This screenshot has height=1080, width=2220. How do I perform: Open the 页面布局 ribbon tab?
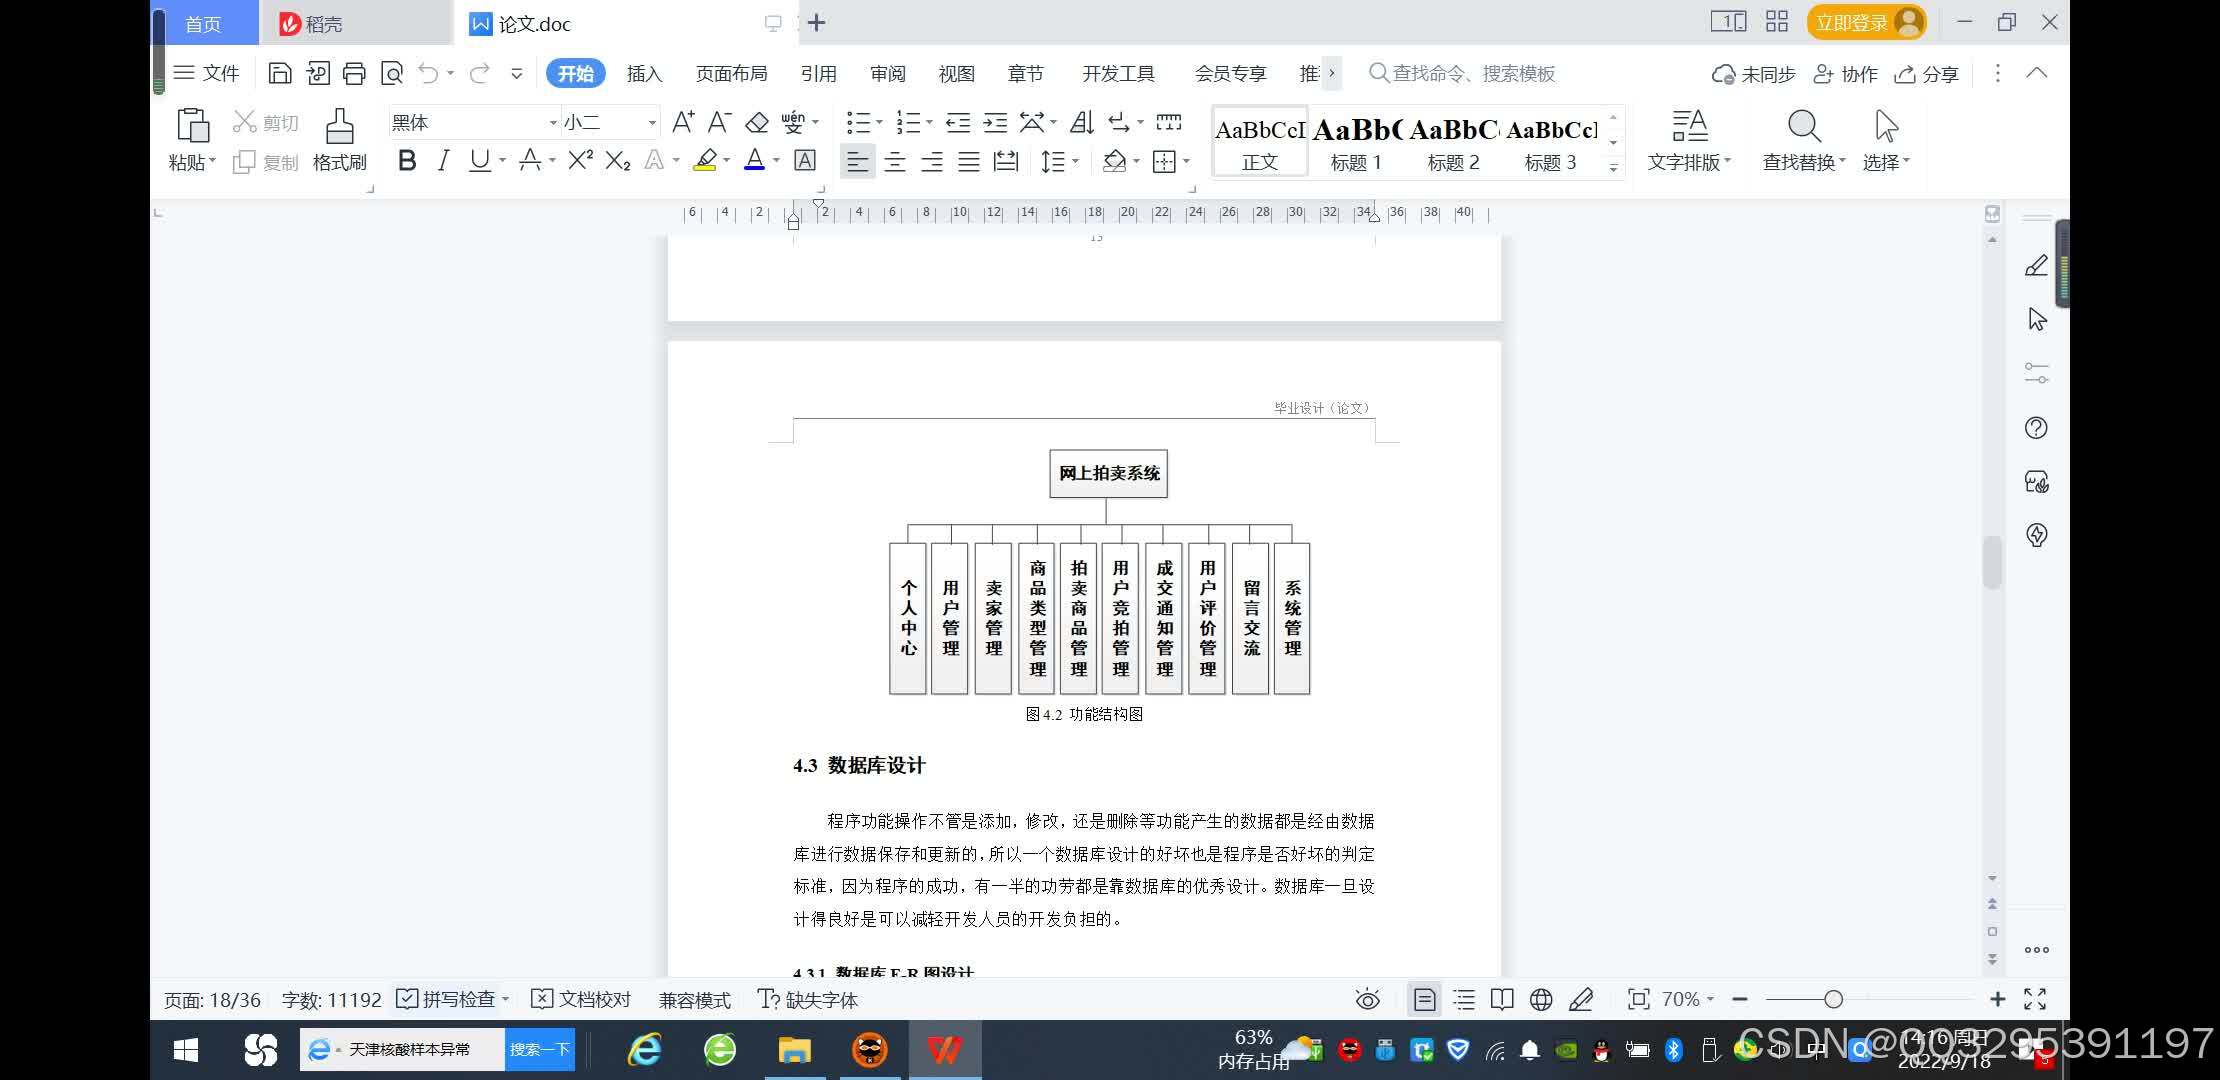[x=732, y=74]
